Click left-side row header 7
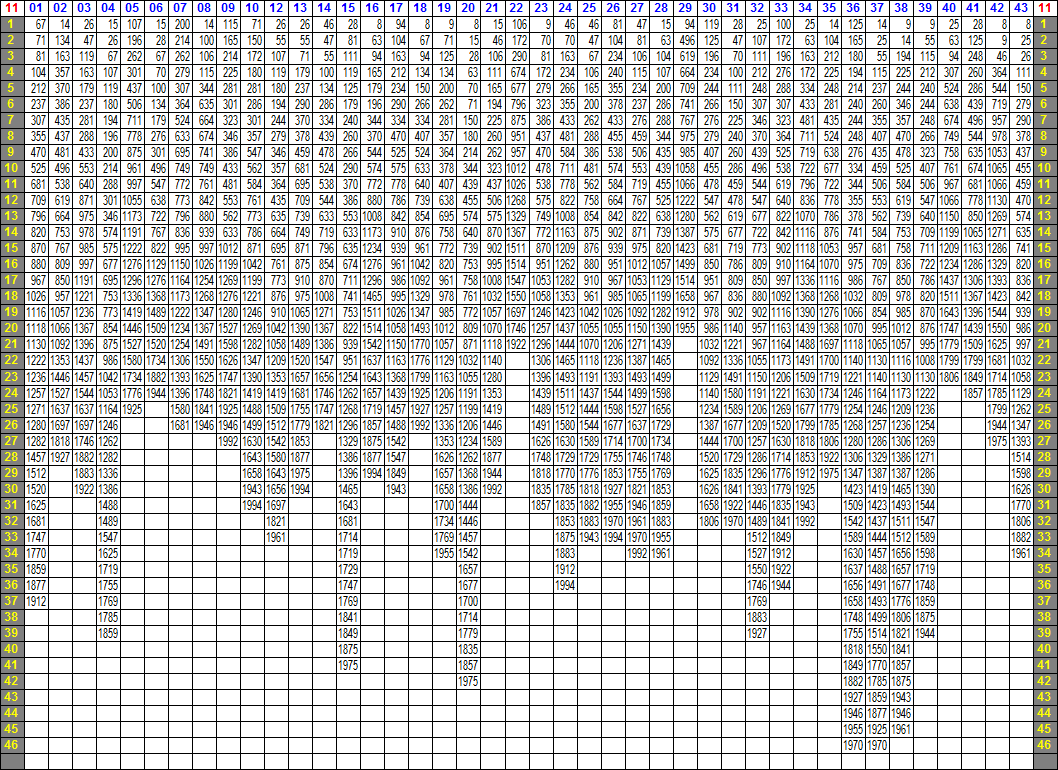 tap(11, 120)
